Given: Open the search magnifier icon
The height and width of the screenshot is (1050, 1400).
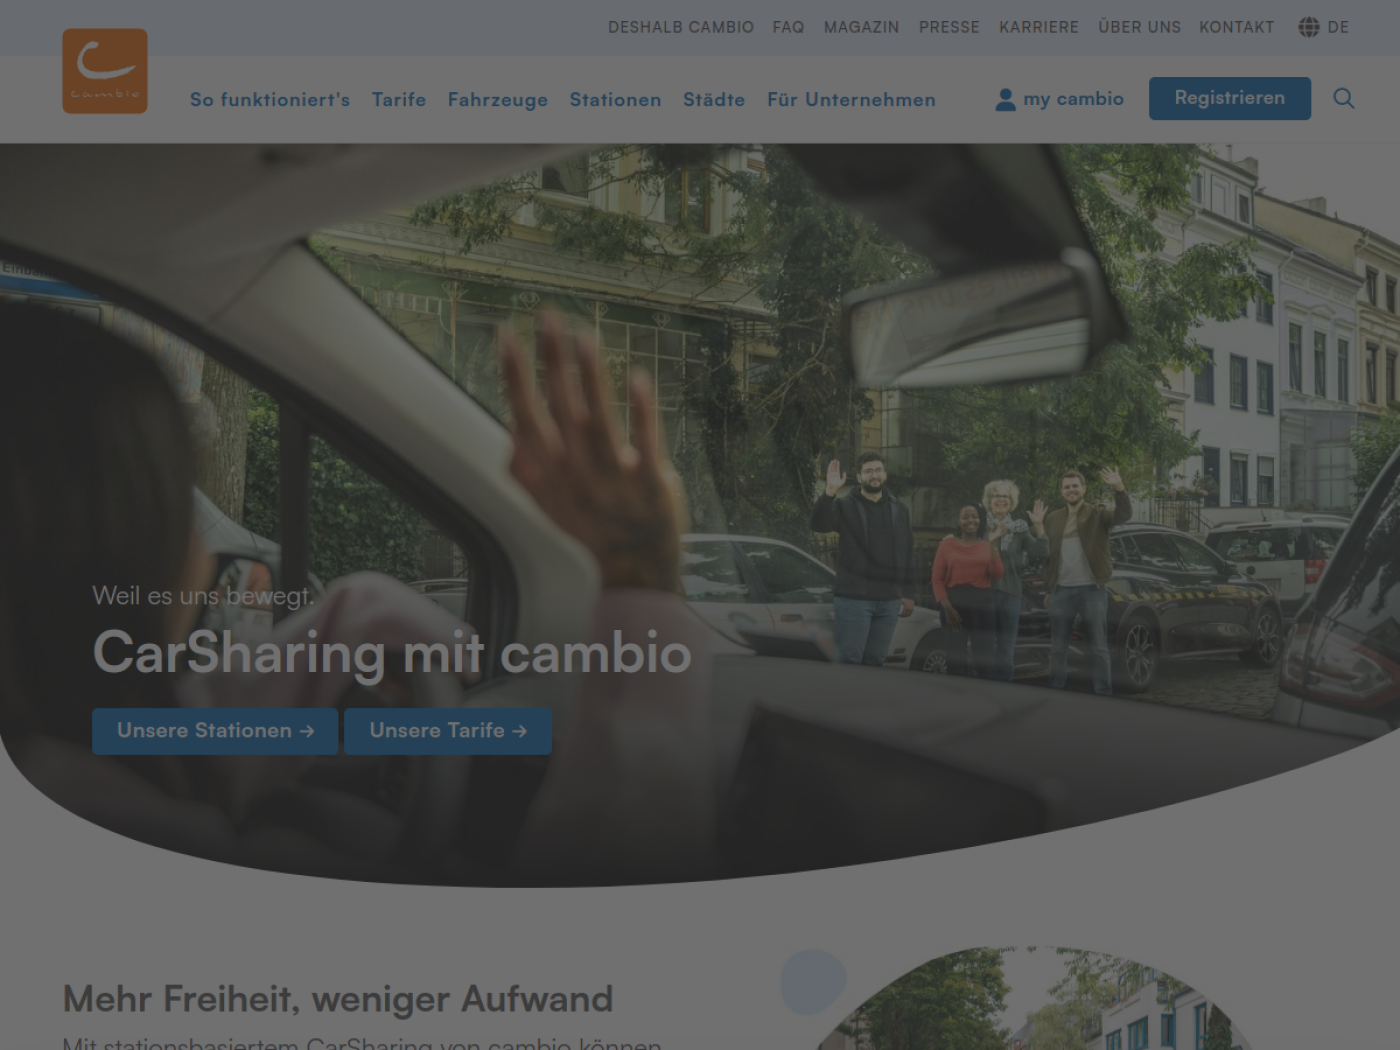Looking at the screenshot, I should tap(1344, 98).
